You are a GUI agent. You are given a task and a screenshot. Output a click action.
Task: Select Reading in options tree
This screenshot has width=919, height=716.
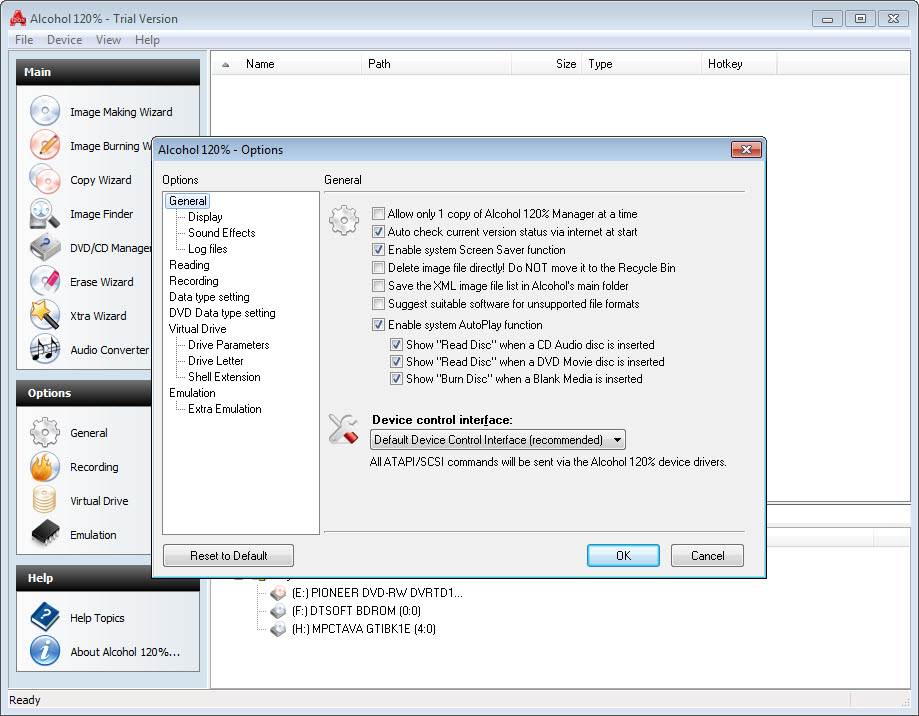click(x=189, y=265)
